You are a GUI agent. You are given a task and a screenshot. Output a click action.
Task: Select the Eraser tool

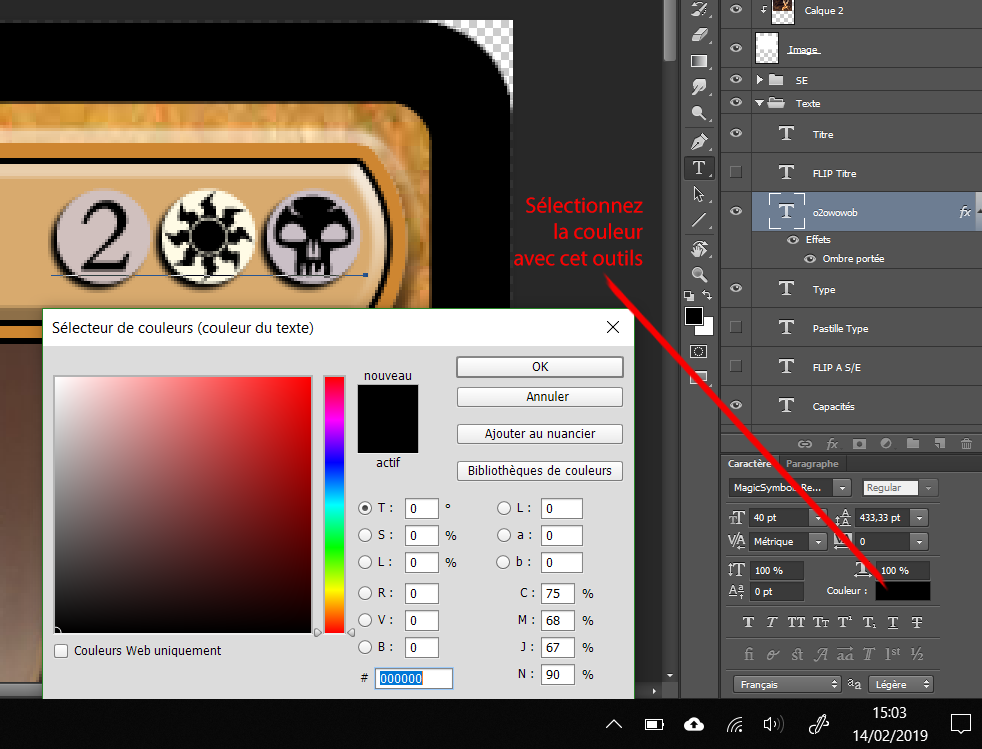tap(699, 35)
